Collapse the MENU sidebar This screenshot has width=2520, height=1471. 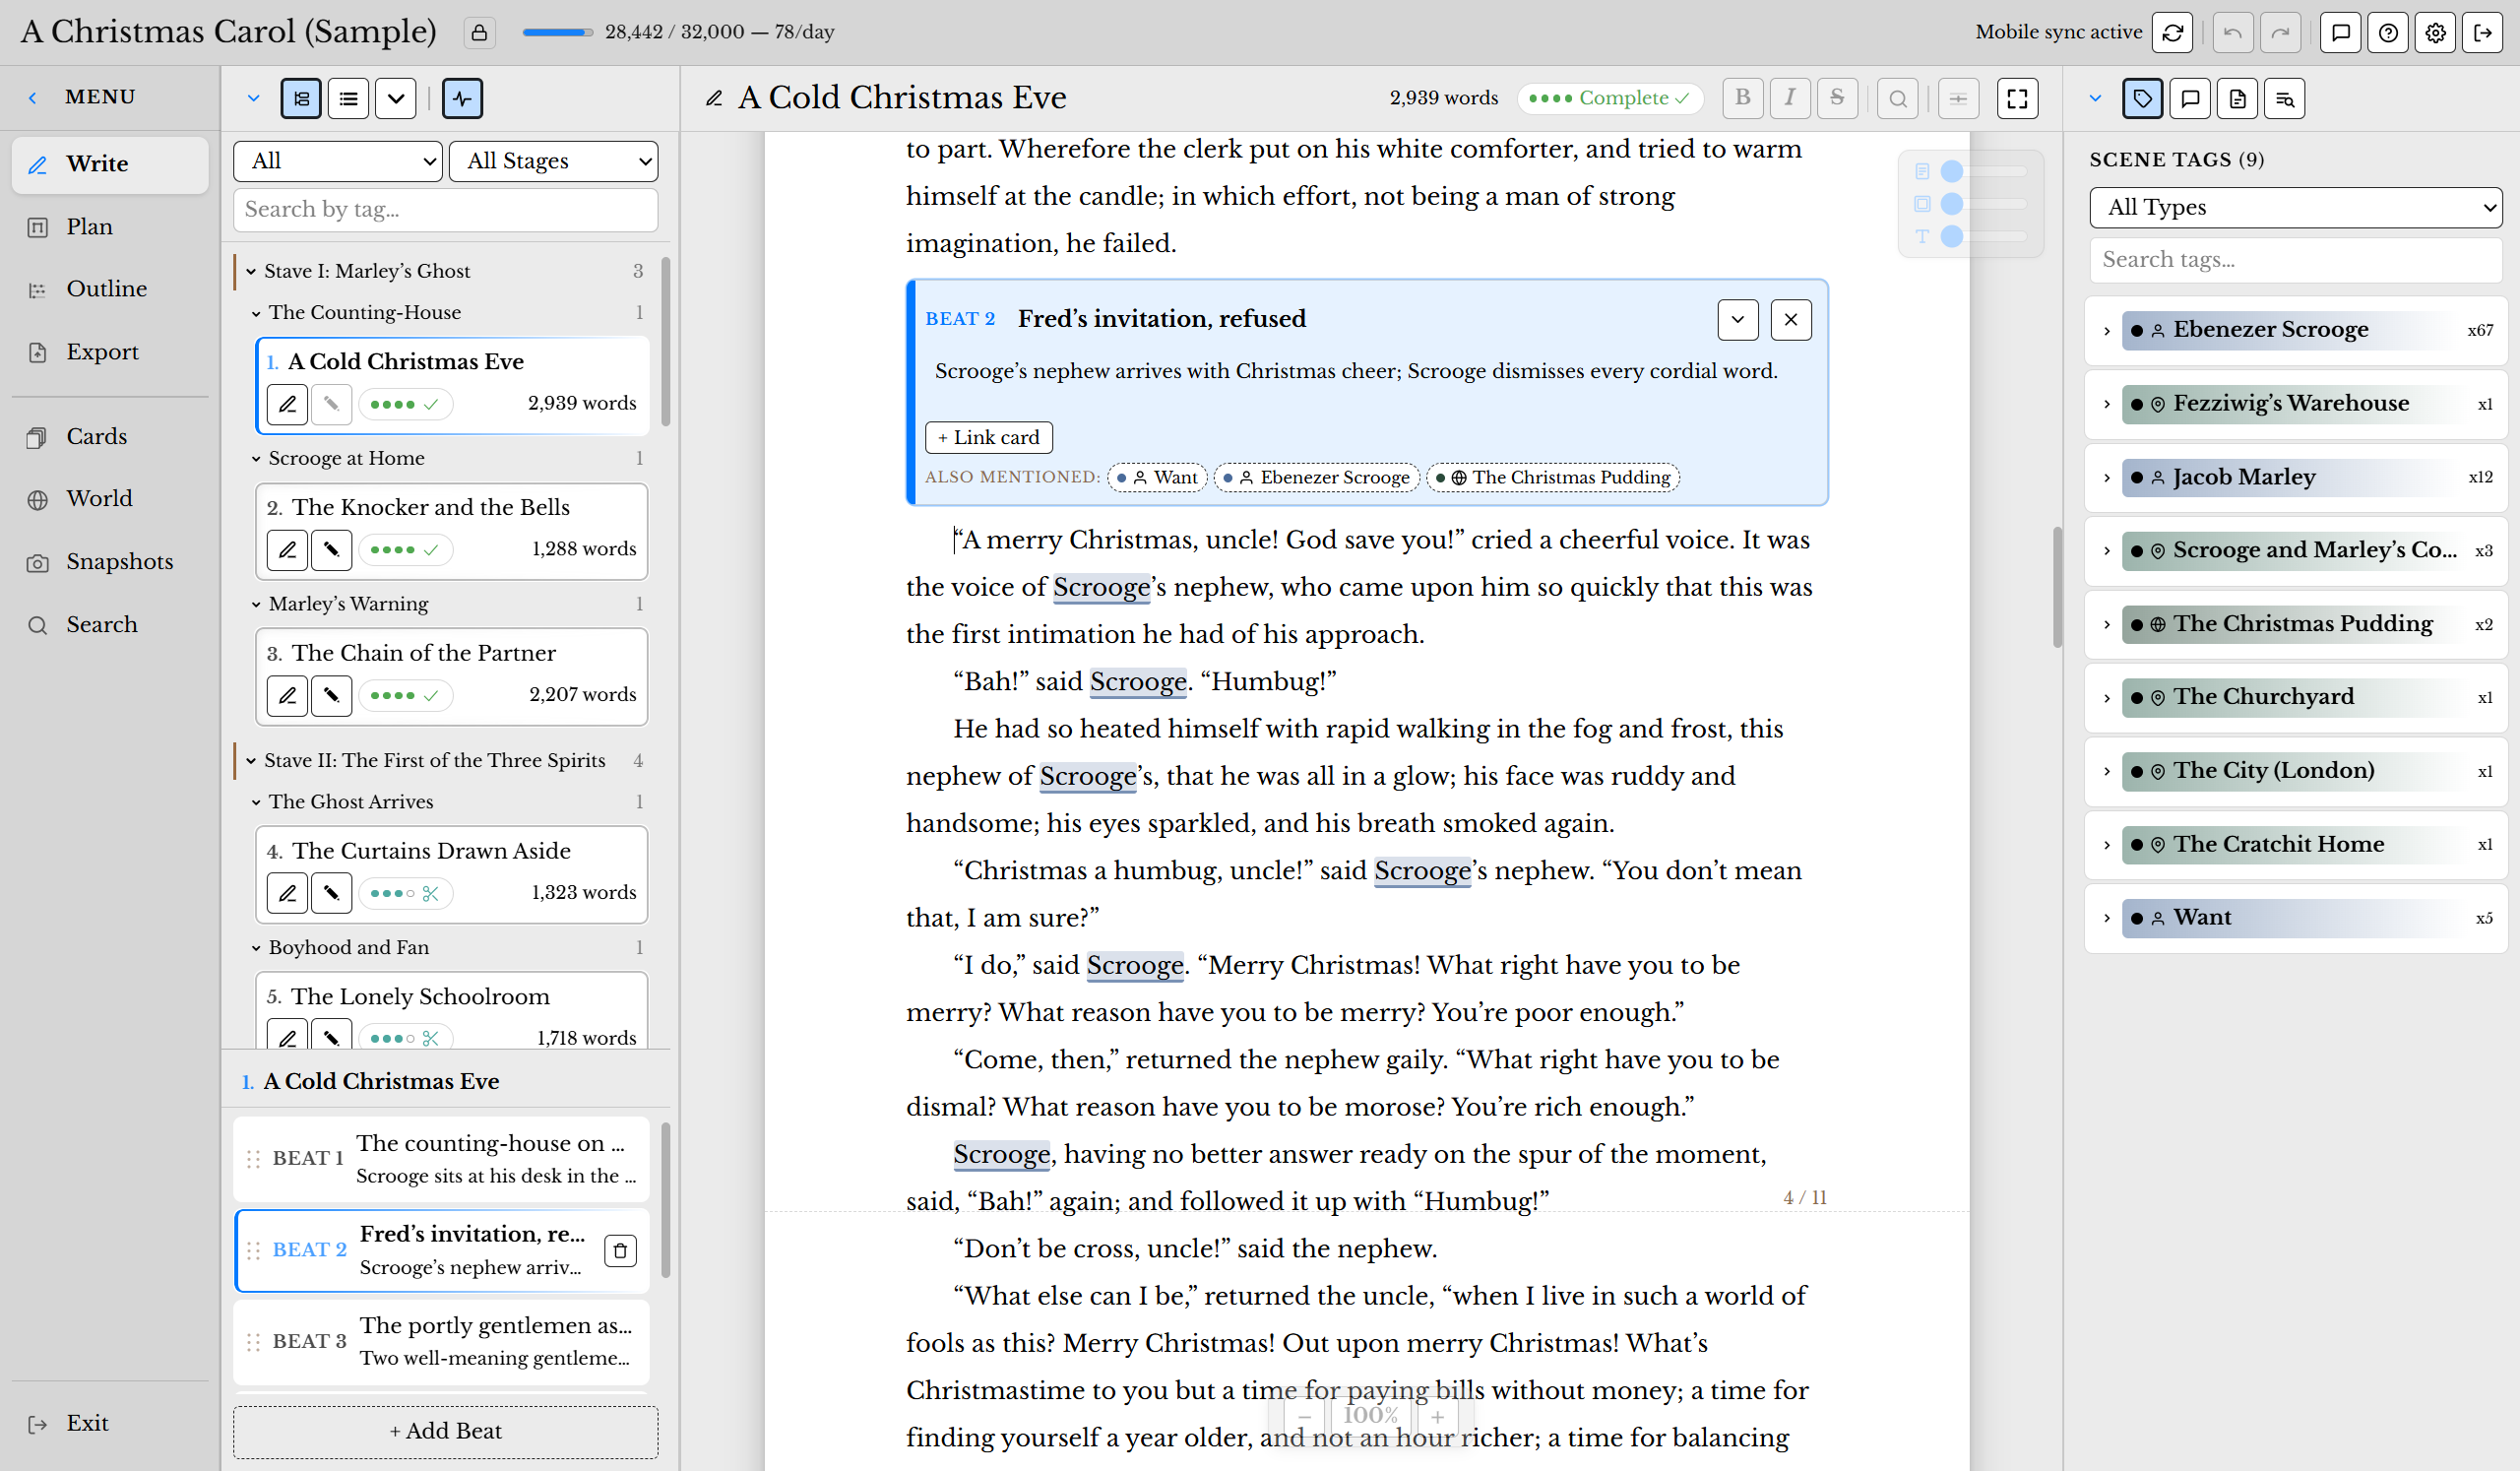tap(33, 98)
